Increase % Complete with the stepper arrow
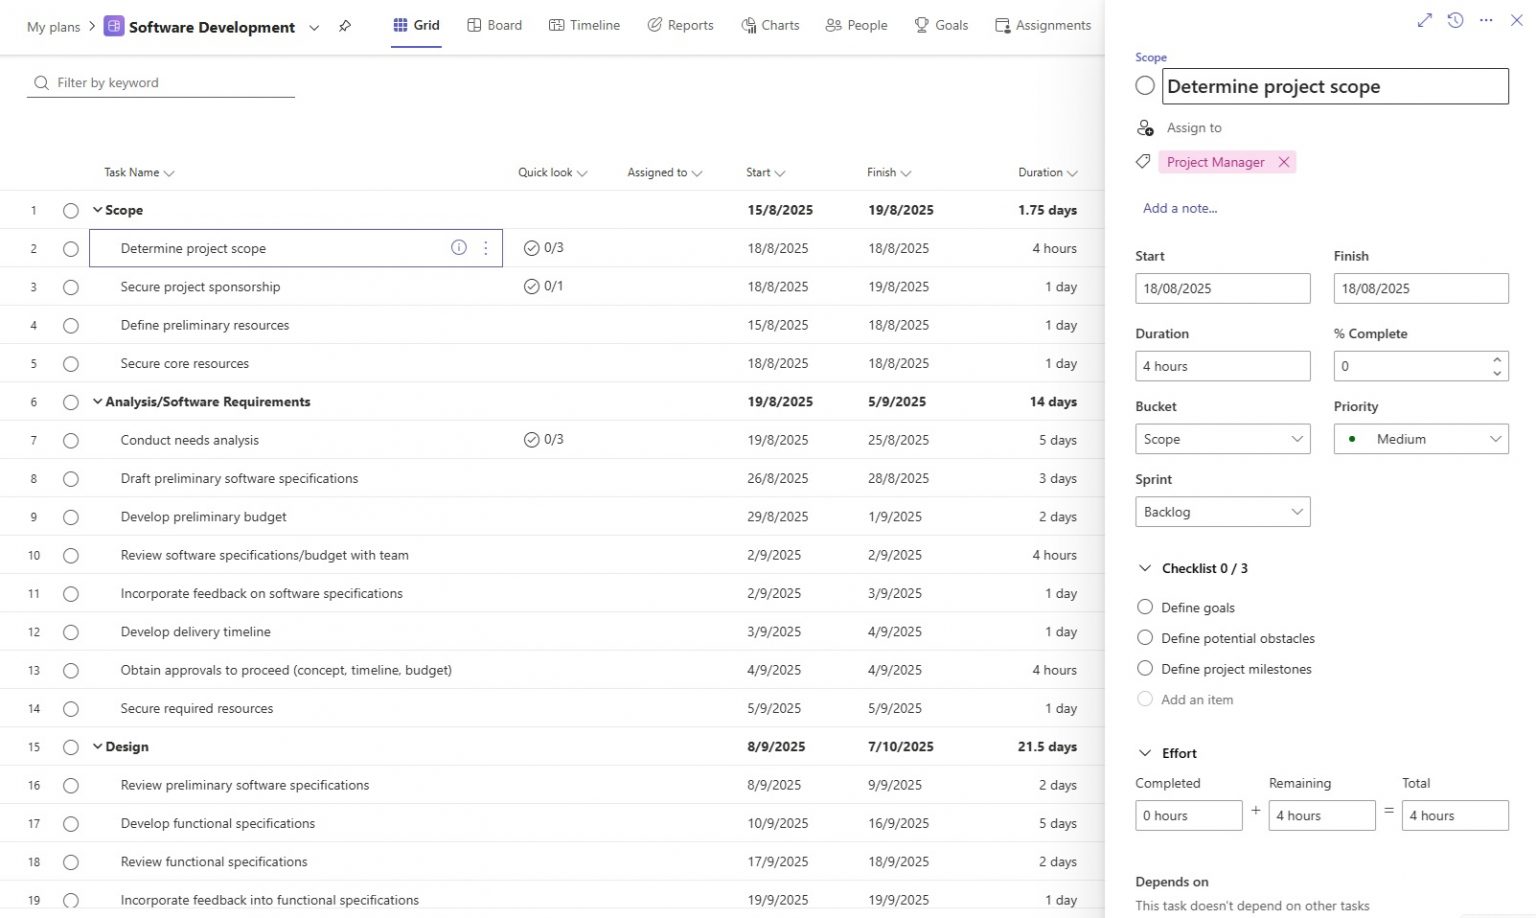 pyautogui.click(x=1496, y=360)
